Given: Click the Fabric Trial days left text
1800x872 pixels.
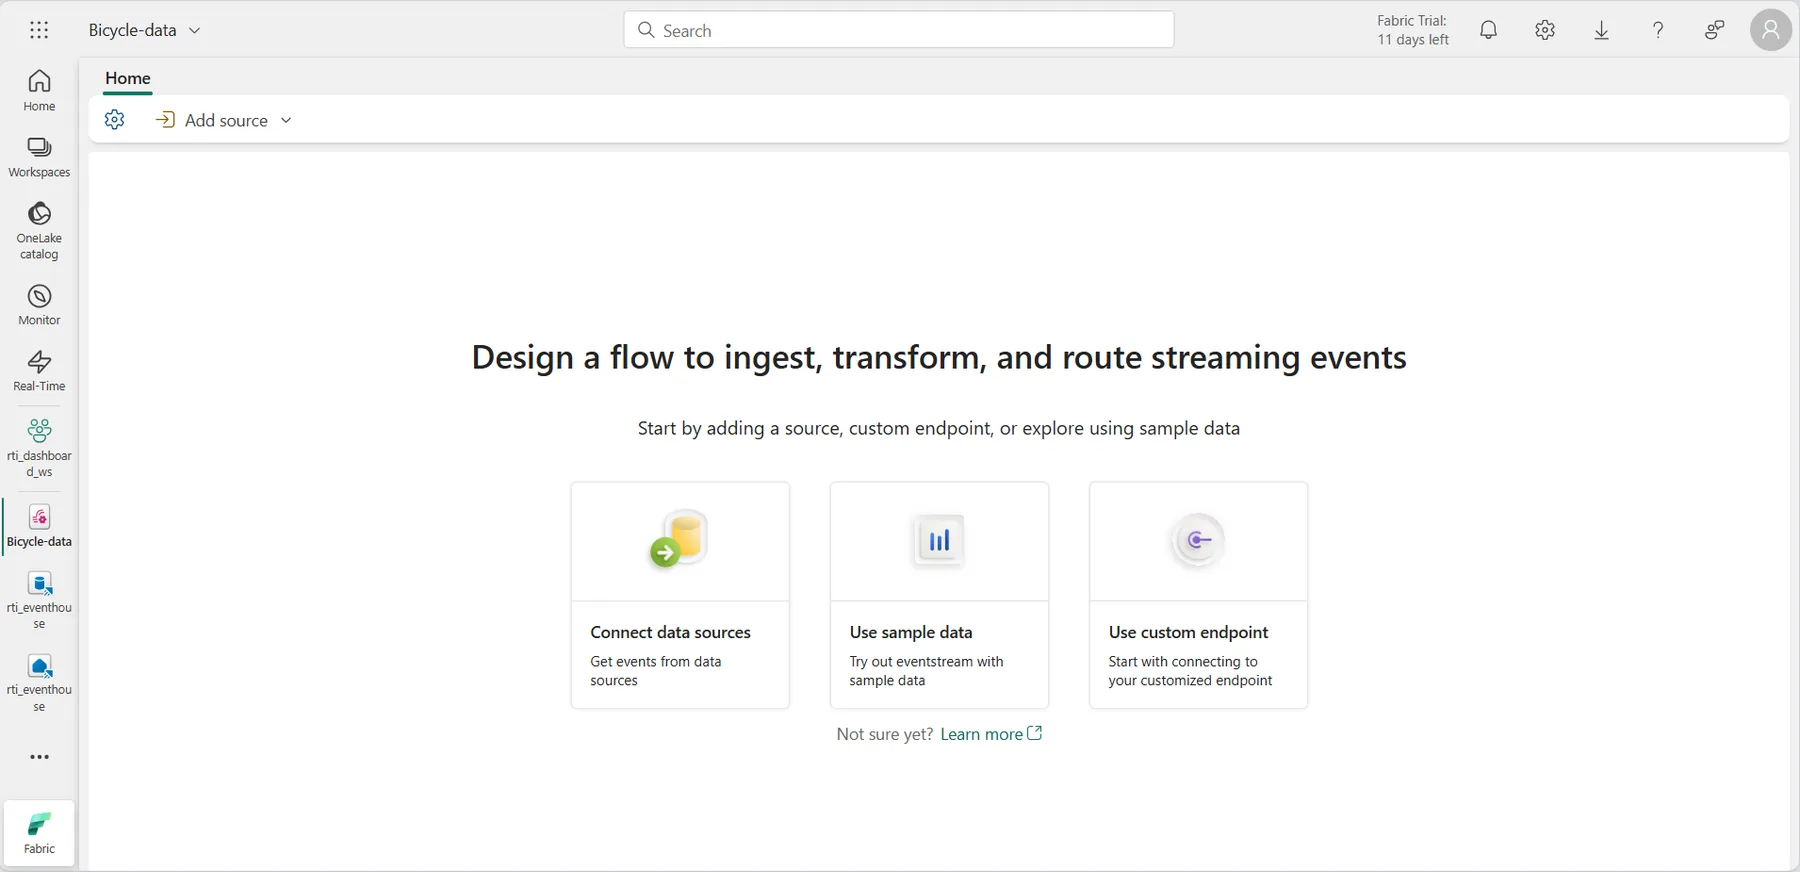Looking at the screenshot, I should [1413, 30].
